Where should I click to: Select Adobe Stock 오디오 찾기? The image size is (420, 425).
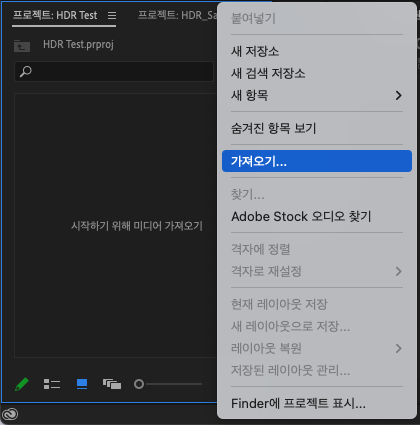tap(317, 216)
